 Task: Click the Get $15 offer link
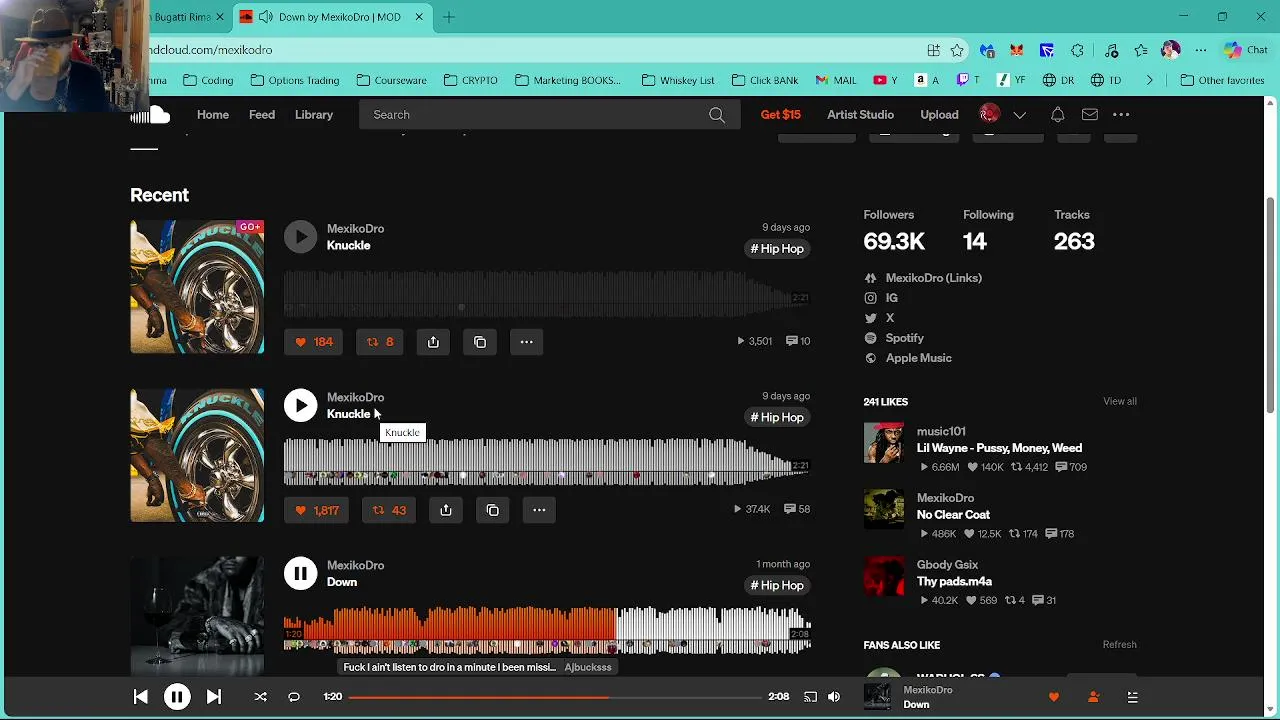click(781, 115)
